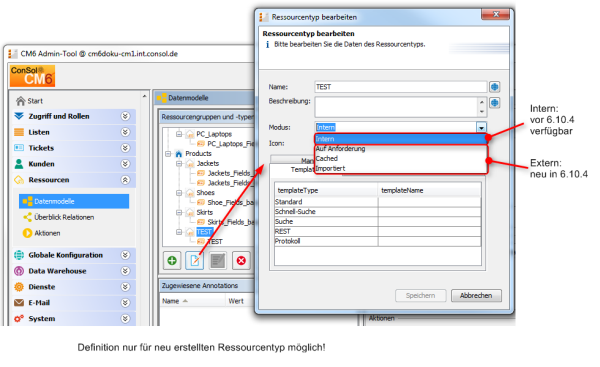The image size is (600, 367).
Task: Click the green add resource button
Action: (x=172, y=261)
